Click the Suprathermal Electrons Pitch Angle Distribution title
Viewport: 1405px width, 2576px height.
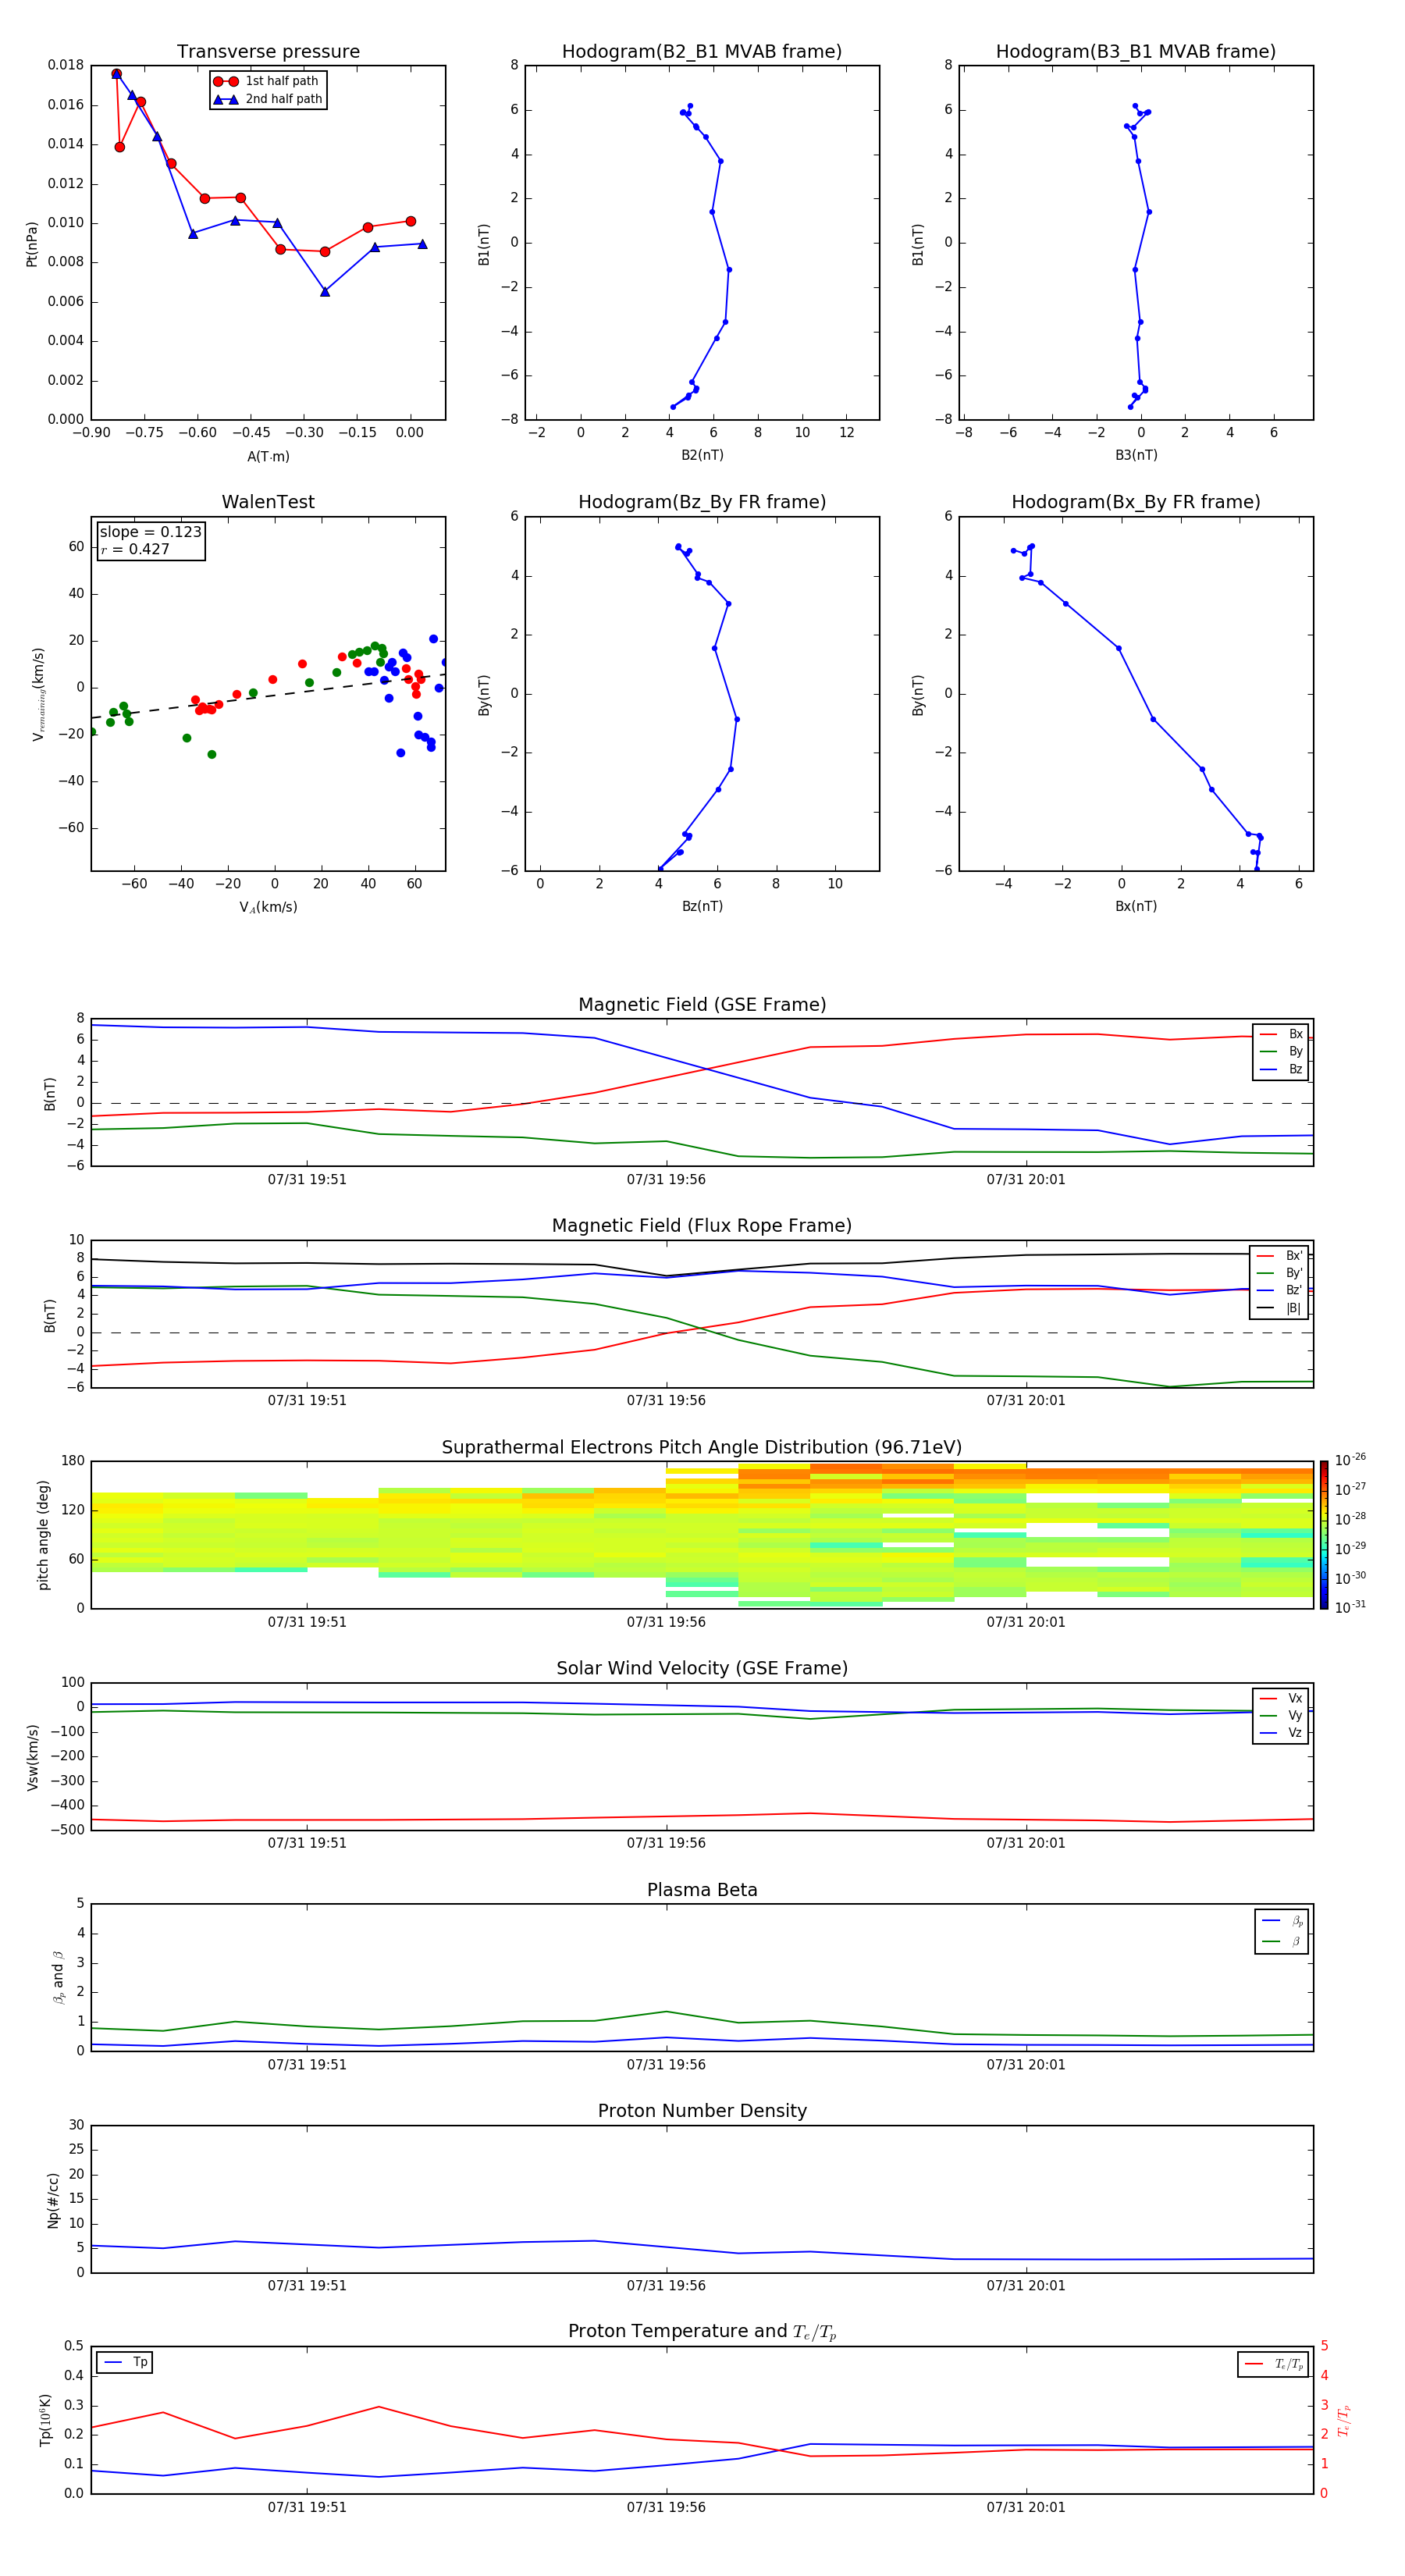tap(702, 1448)
